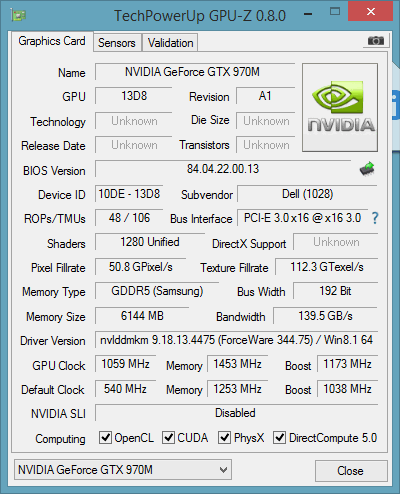
Task: Click the camera screenshot icon
Action: point(376,41)
